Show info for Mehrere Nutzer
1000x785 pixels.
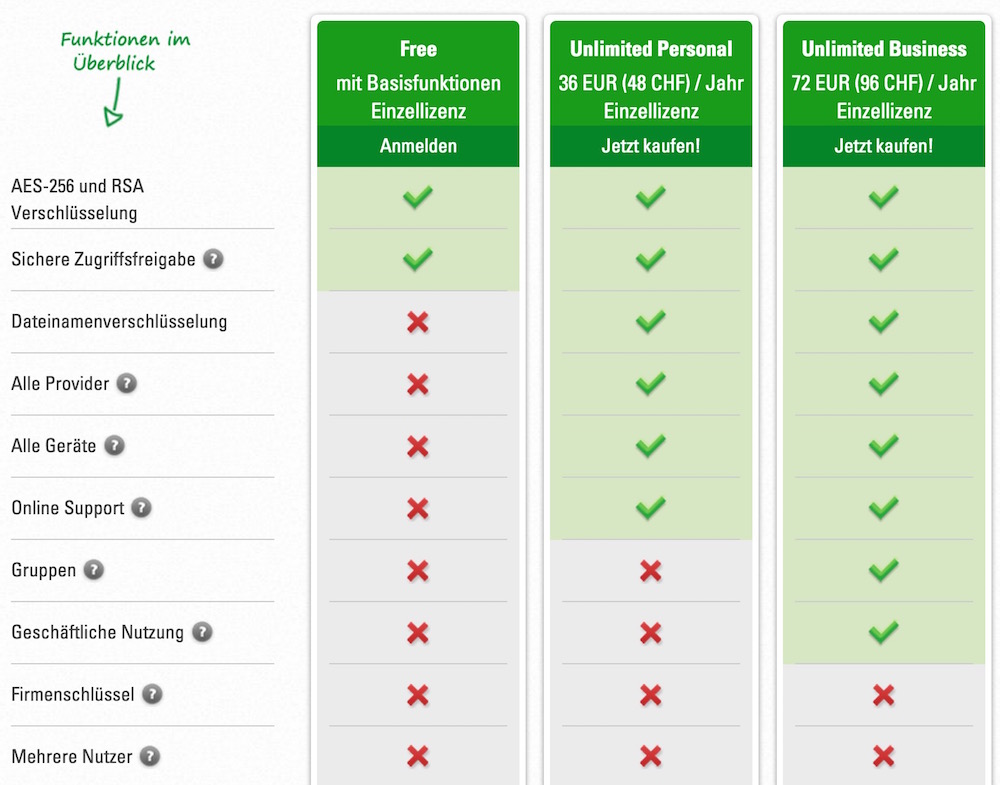(150, 756)
